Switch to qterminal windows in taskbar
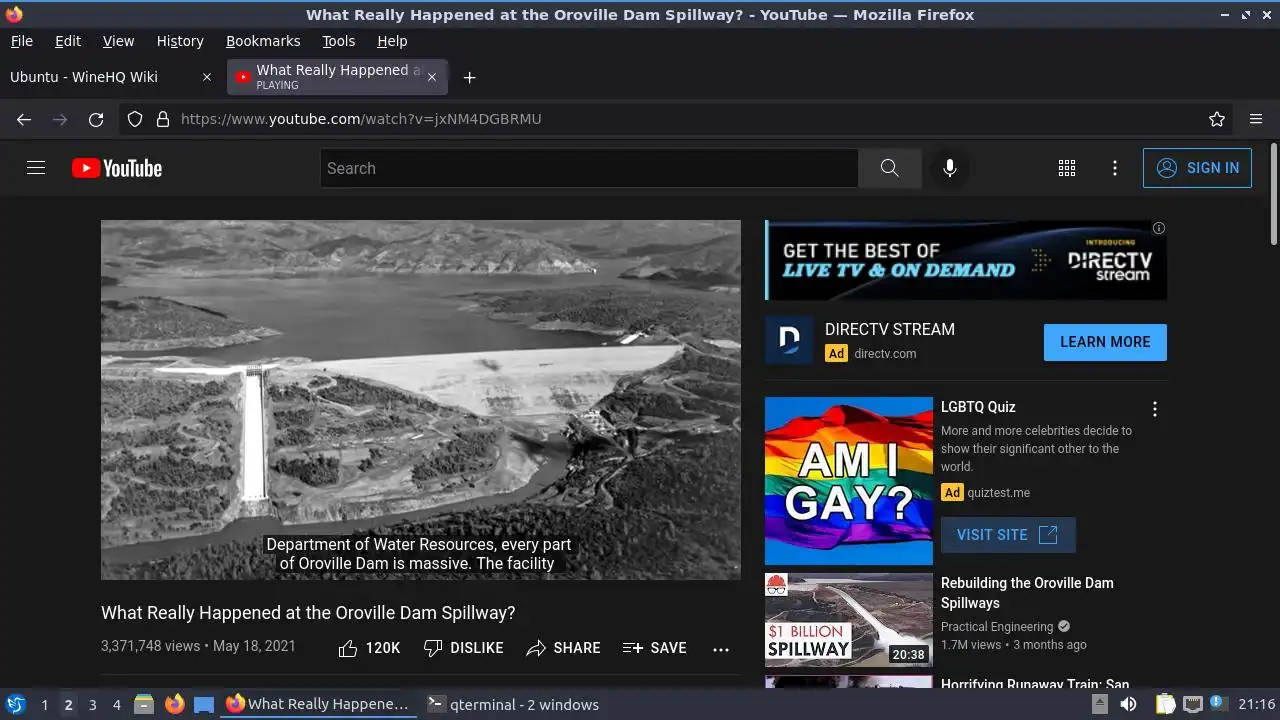Screen dimensions: 1280x720 point(513,704)
